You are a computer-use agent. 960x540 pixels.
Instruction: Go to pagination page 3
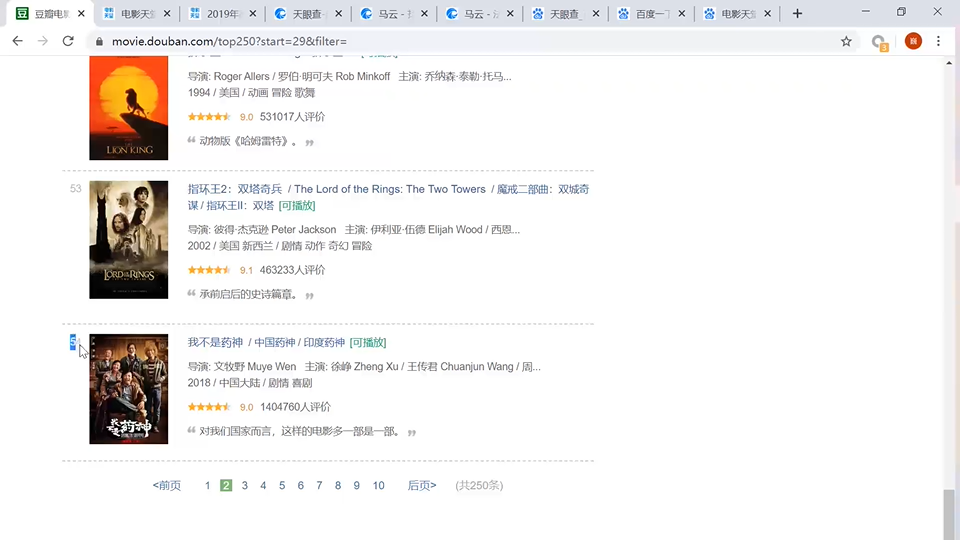coord(245,486)
